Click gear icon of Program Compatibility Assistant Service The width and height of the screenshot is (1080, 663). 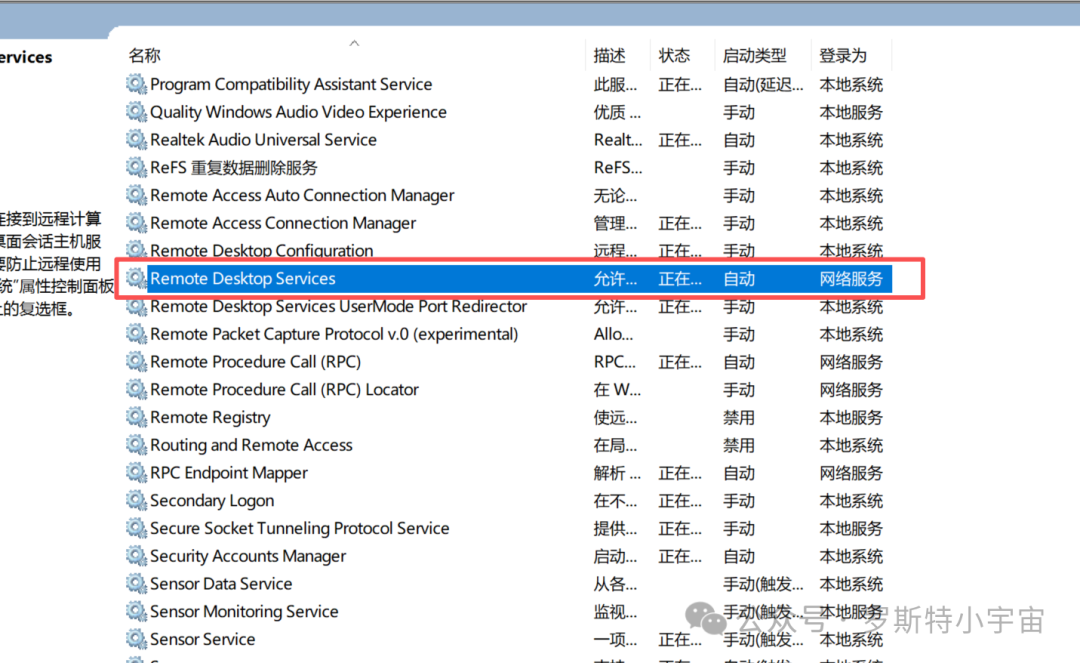136,84
